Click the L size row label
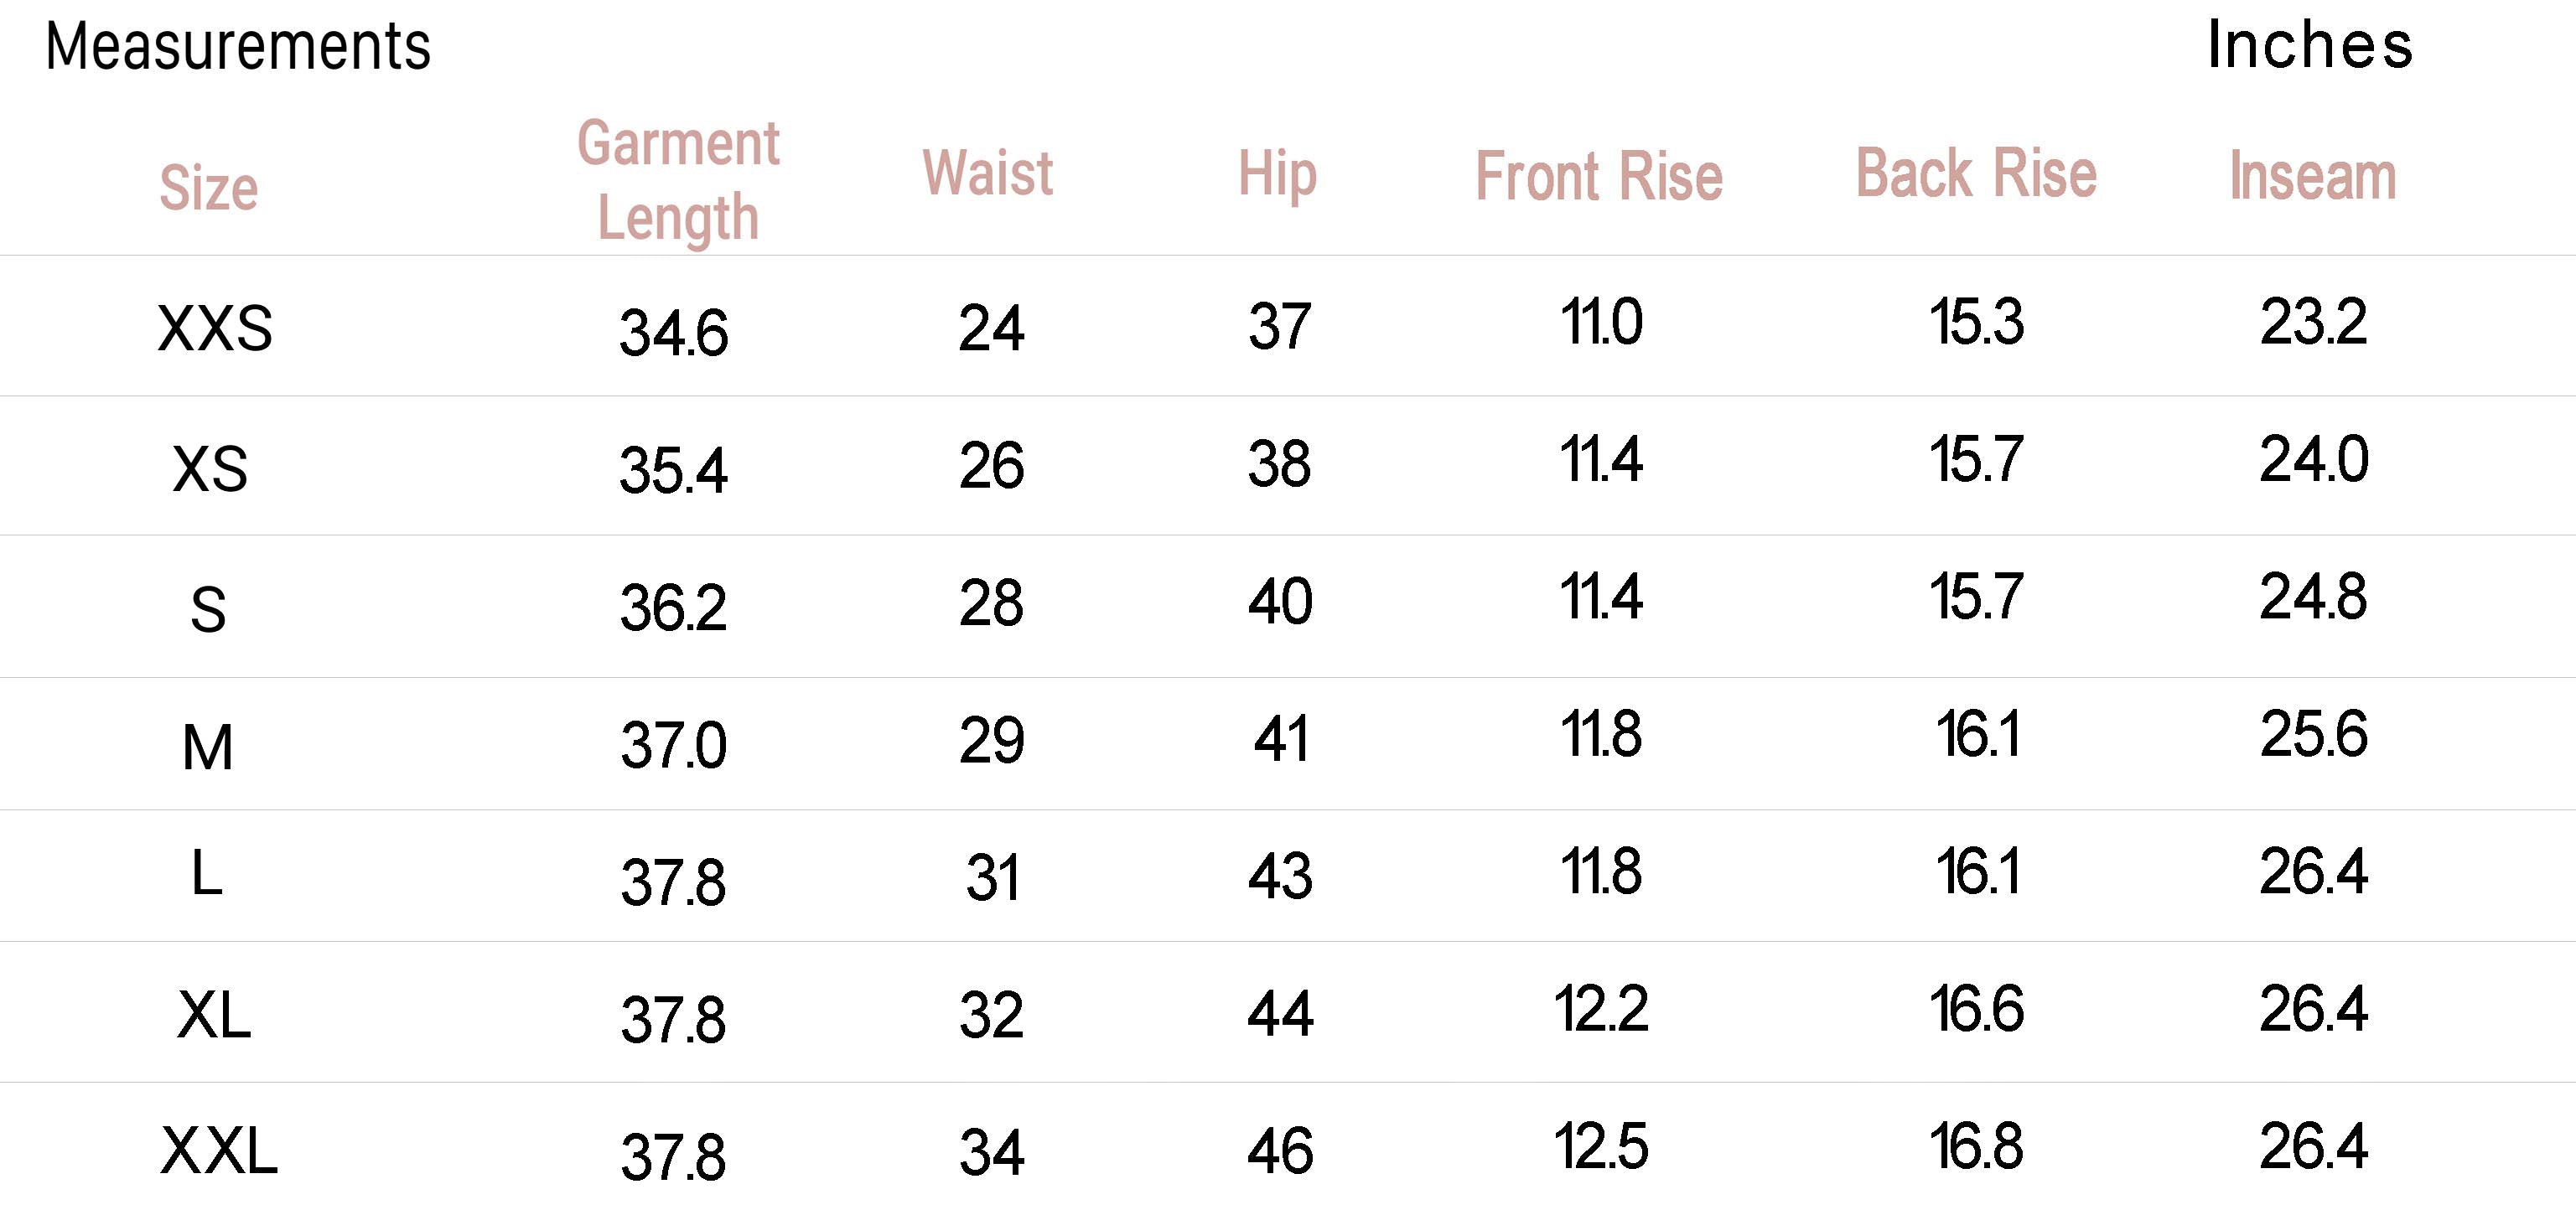 tap(206, 872)
